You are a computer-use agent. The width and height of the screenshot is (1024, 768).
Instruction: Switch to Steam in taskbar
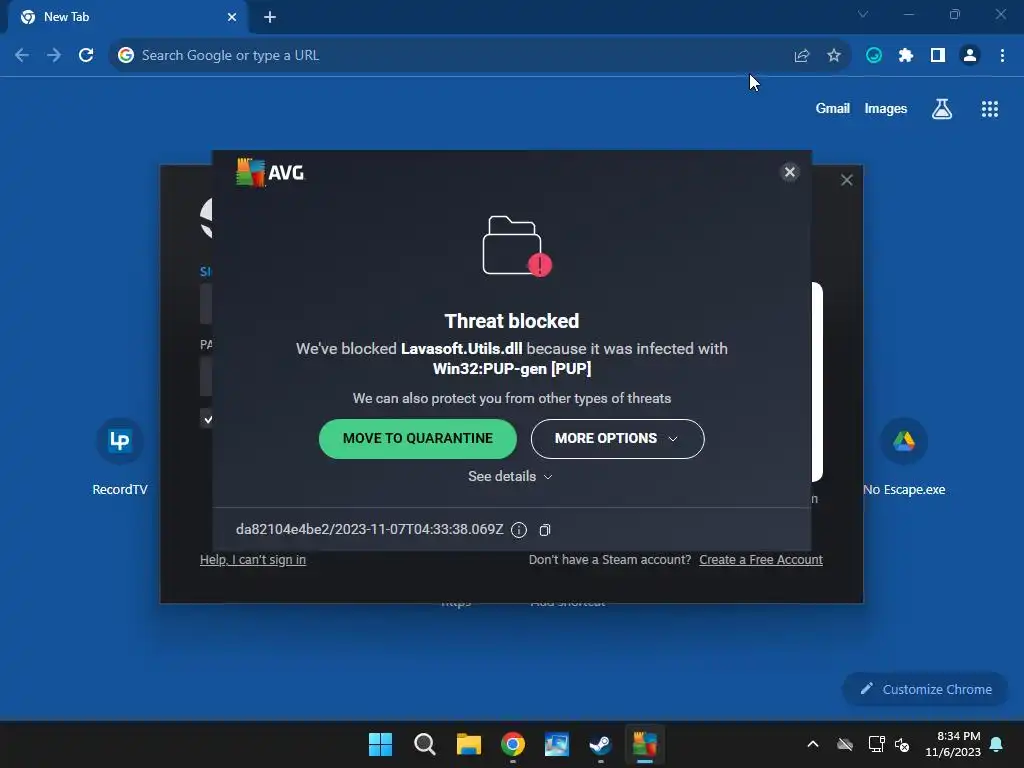600,744
